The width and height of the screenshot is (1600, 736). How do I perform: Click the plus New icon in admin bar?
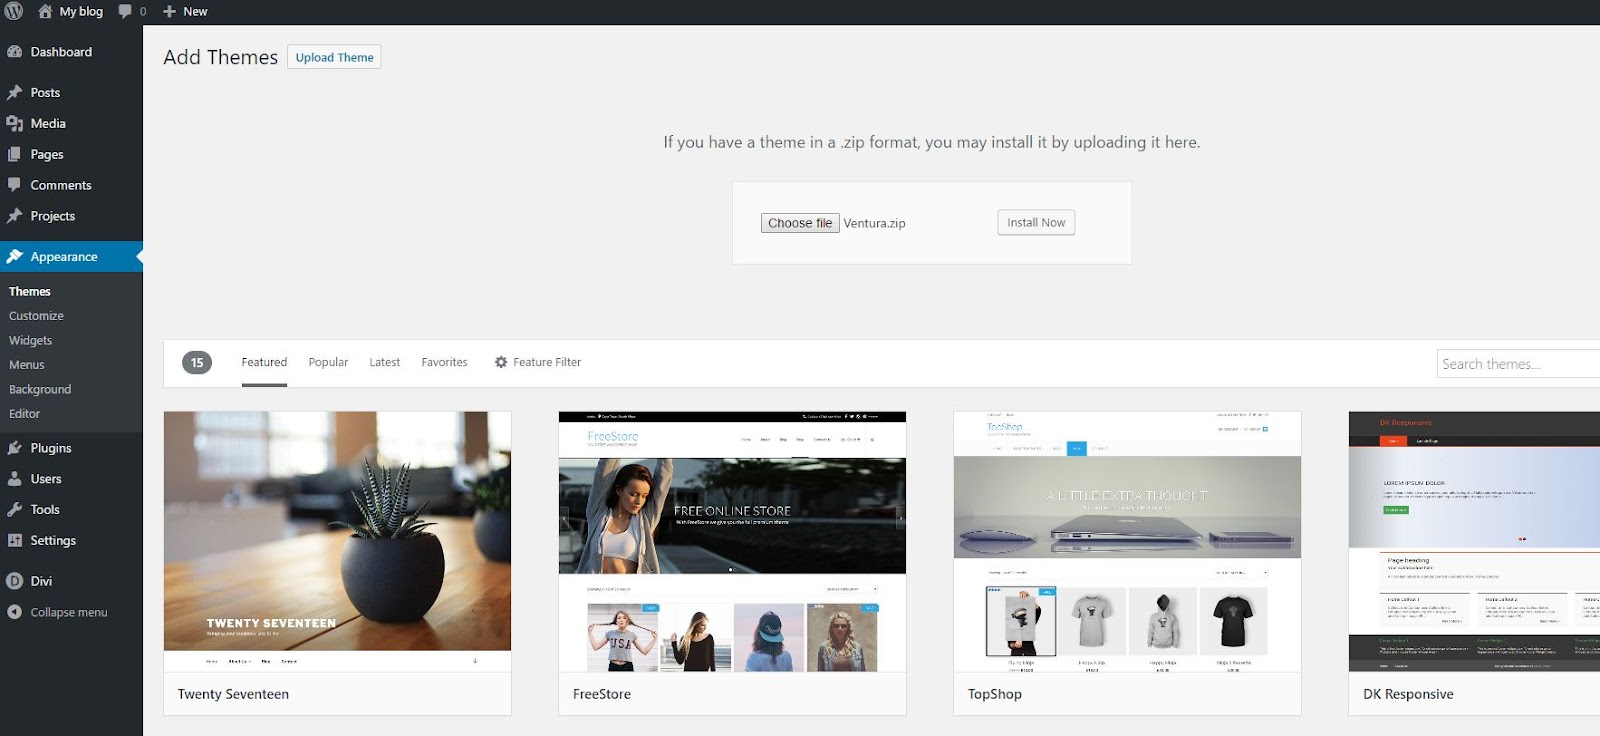[x=169, y=11]
